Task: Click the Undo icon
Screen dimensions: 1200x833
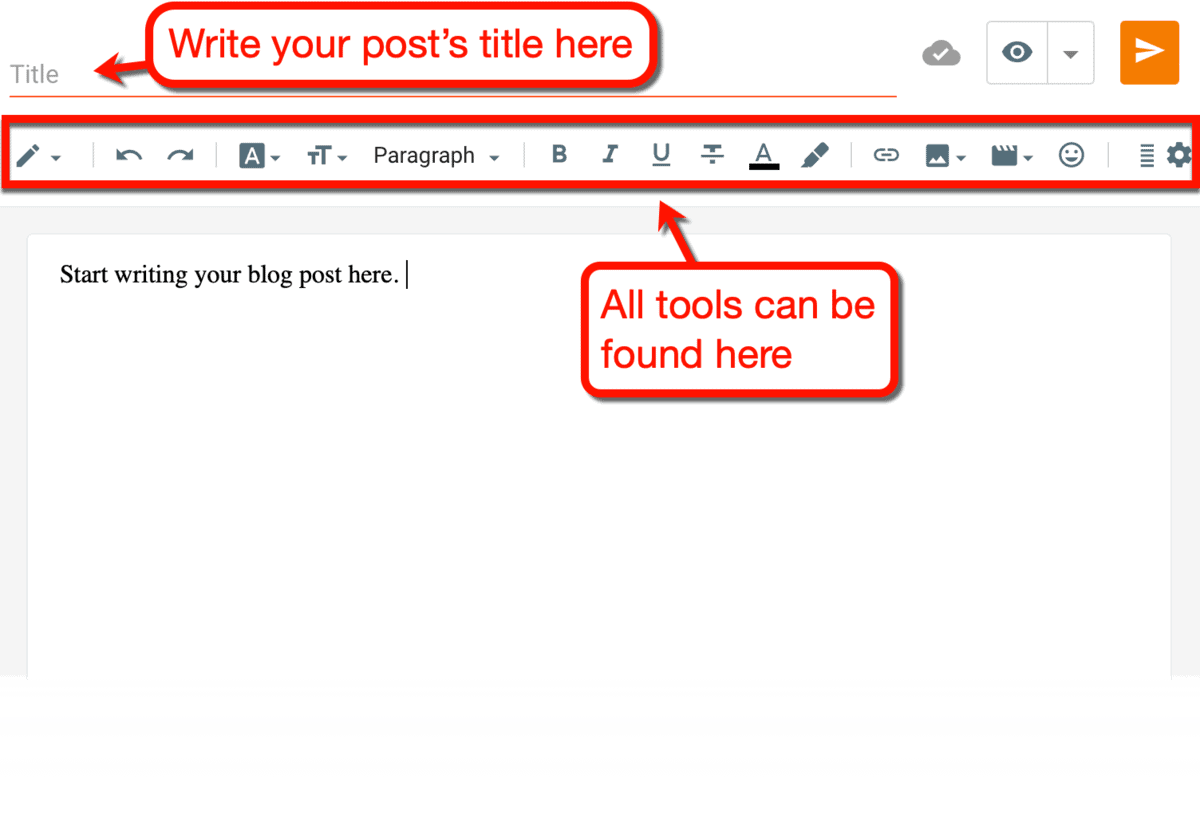Action: [128, 155]
